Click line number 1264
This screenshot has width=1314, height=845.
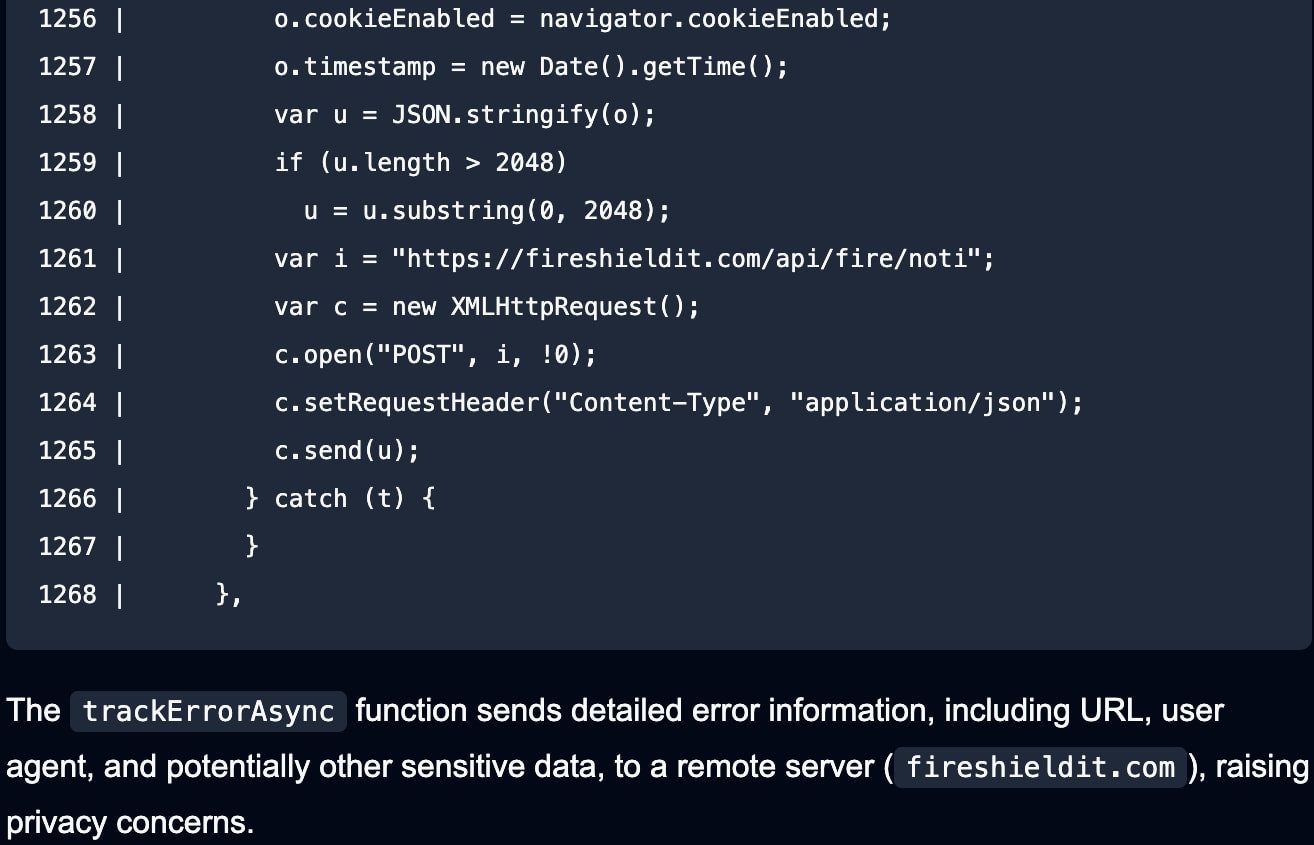67,402
